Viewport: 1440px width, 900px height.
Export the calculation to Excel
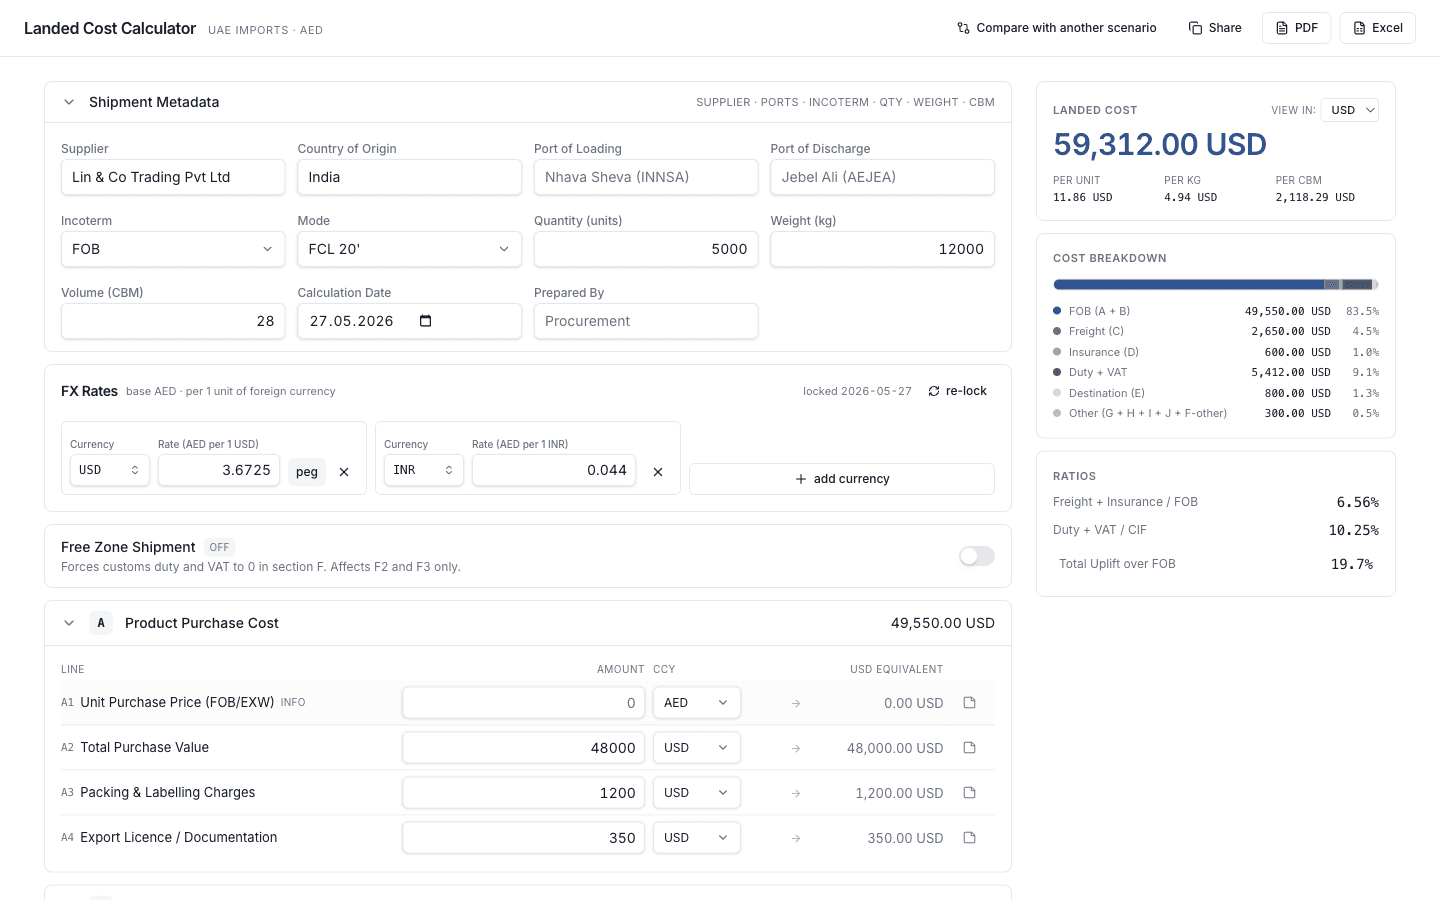pos(1378,28)
